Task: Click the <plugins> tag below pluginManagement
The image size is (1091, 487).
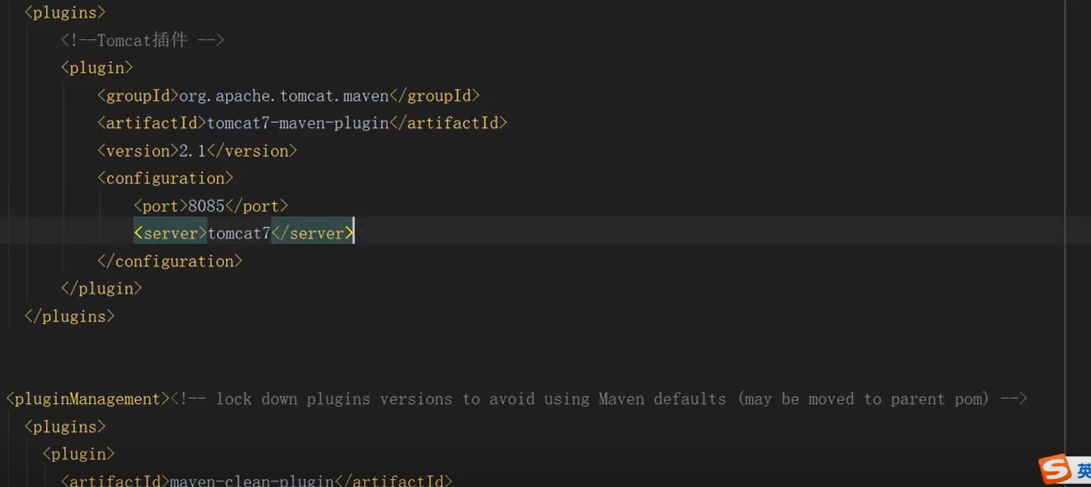Action: (65, 426)
